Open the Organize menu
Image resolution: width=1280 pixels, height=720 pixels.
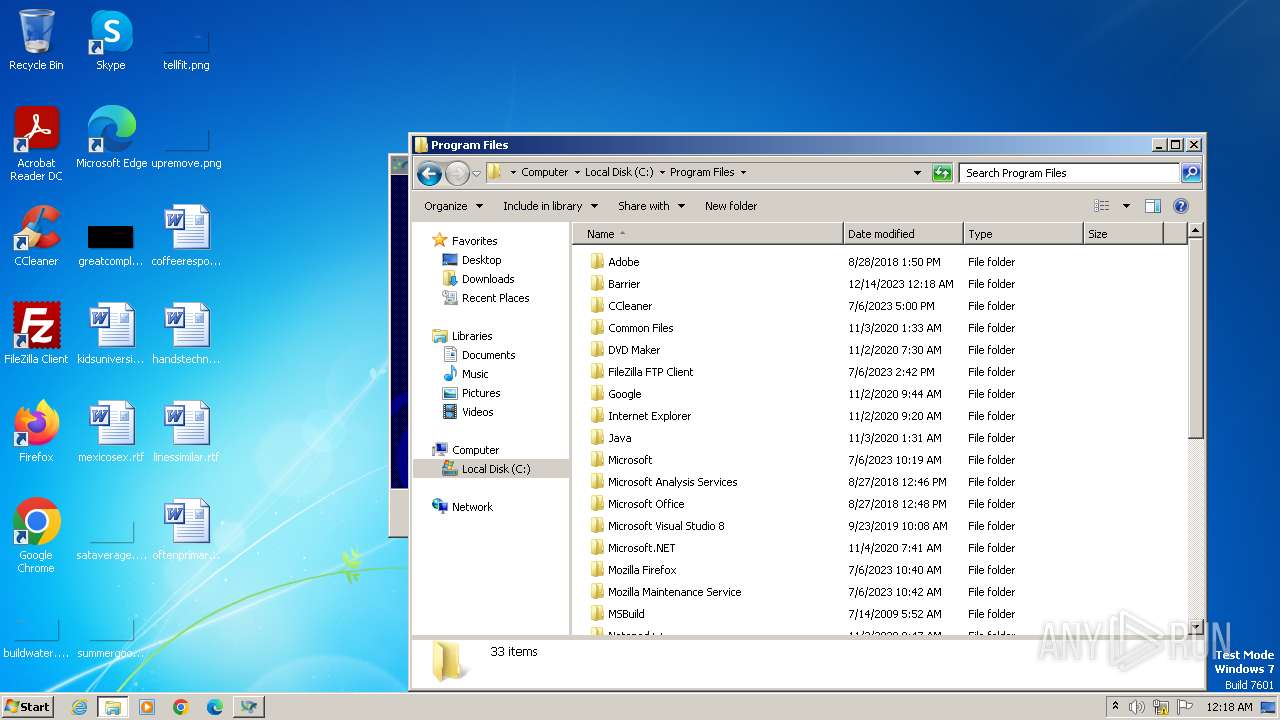[x=453, y=206]
